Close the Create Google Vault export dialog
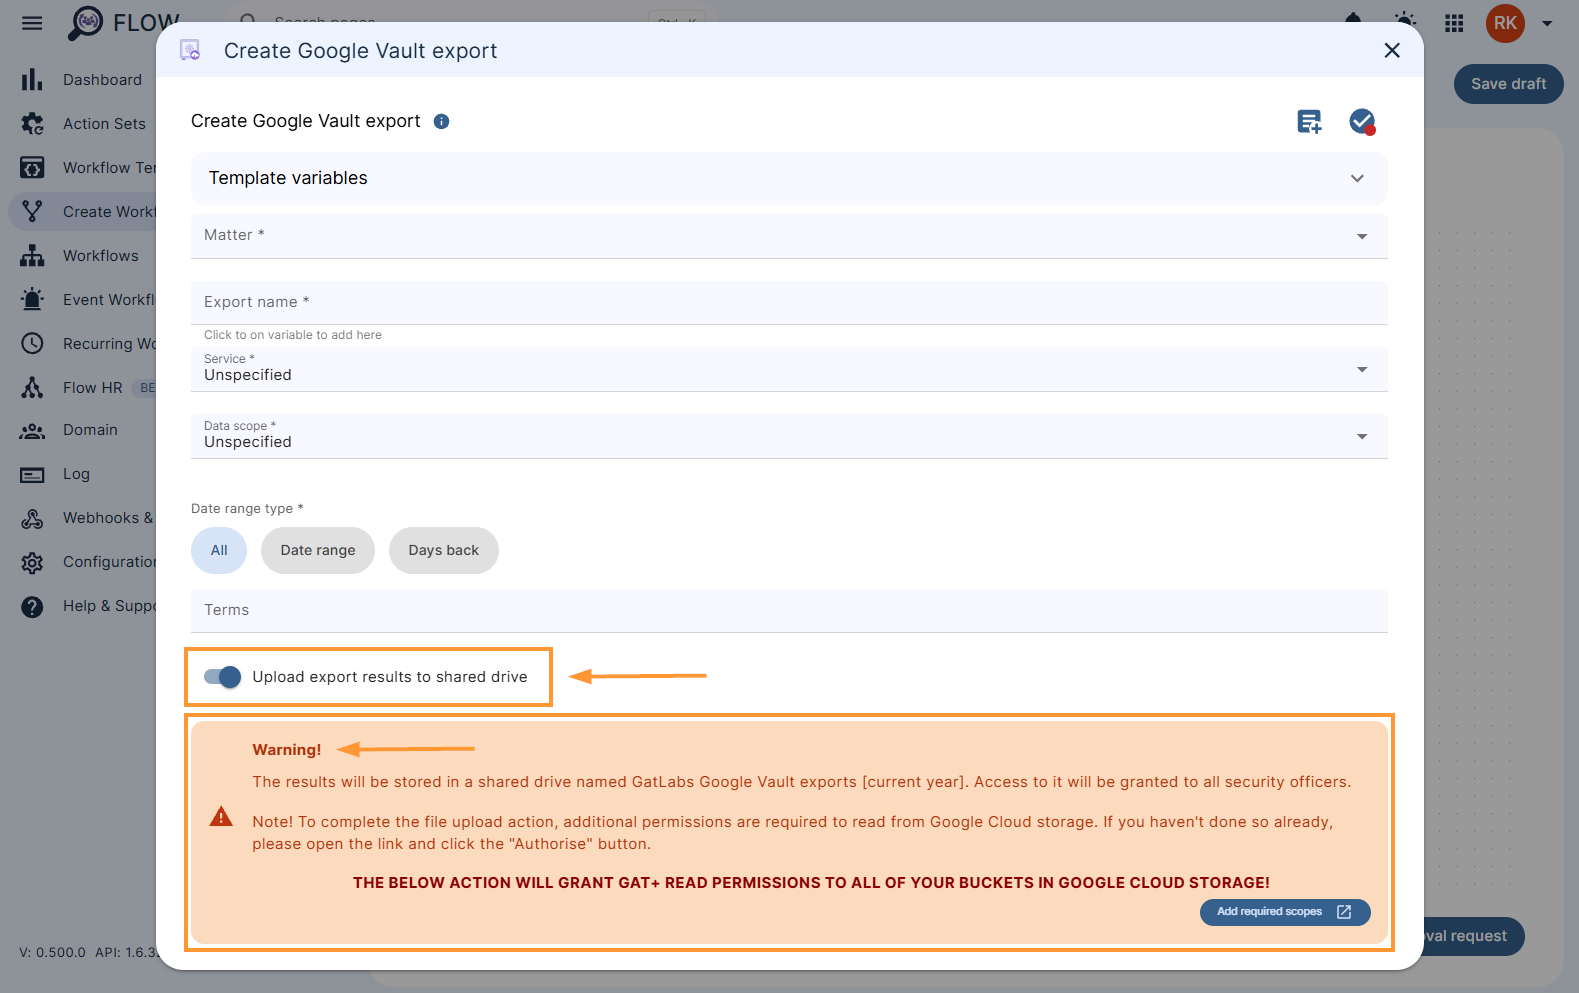 (x=1392, y=50)
